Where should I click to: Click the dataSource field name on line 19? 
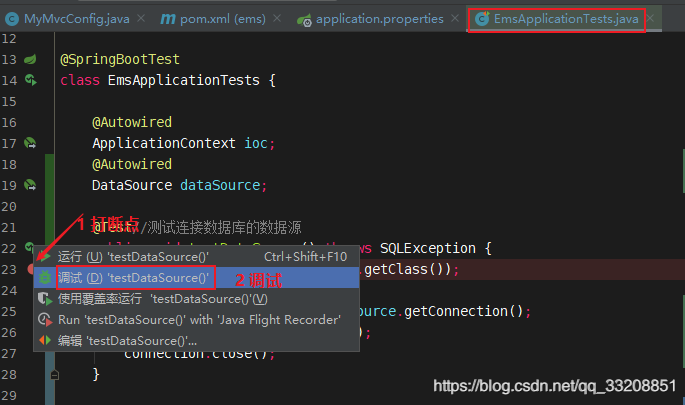(x=220, y=185)
